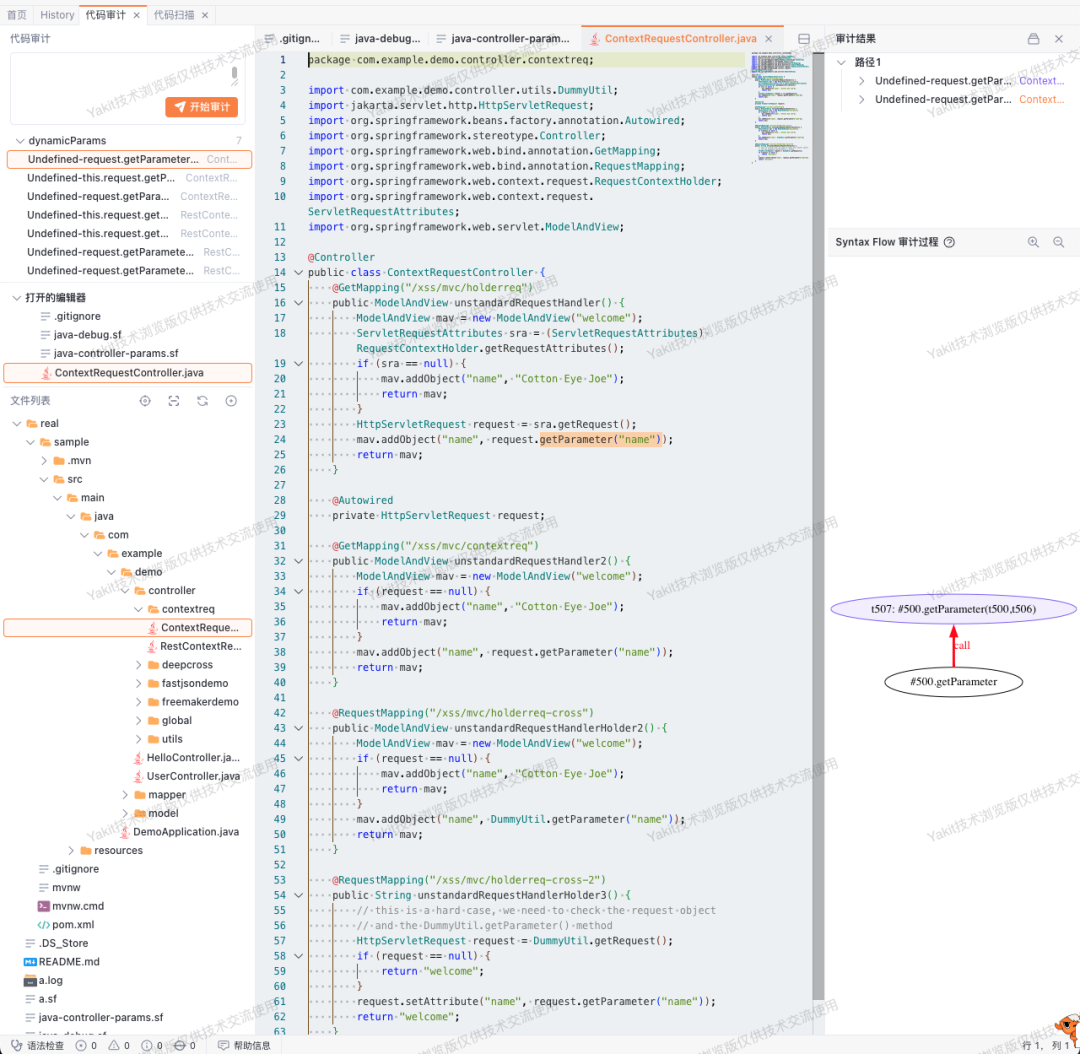Switch to the 代码扫描 tab
Image resolution: width=1080 pixels, height=1054 pixels.
[x=174, y=14]
